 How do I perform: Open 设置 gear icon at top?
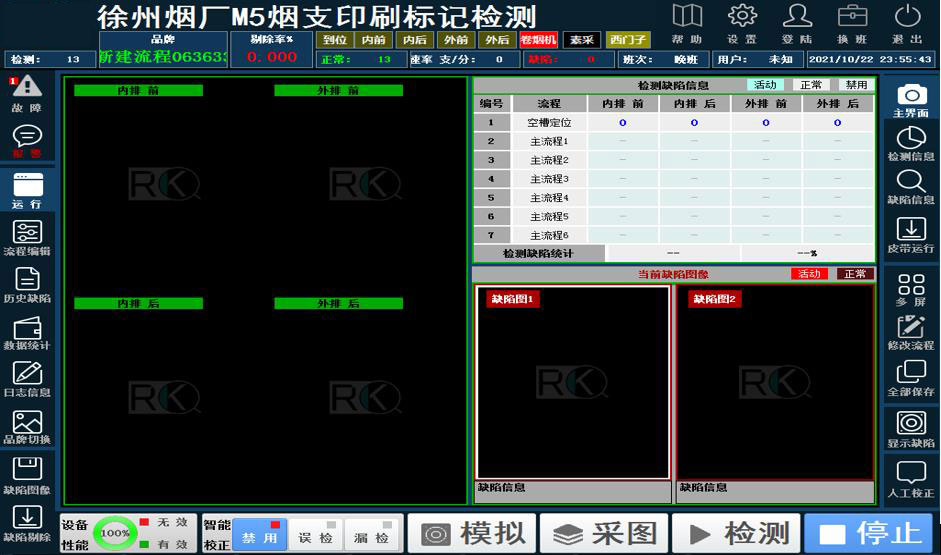point(742,22)
